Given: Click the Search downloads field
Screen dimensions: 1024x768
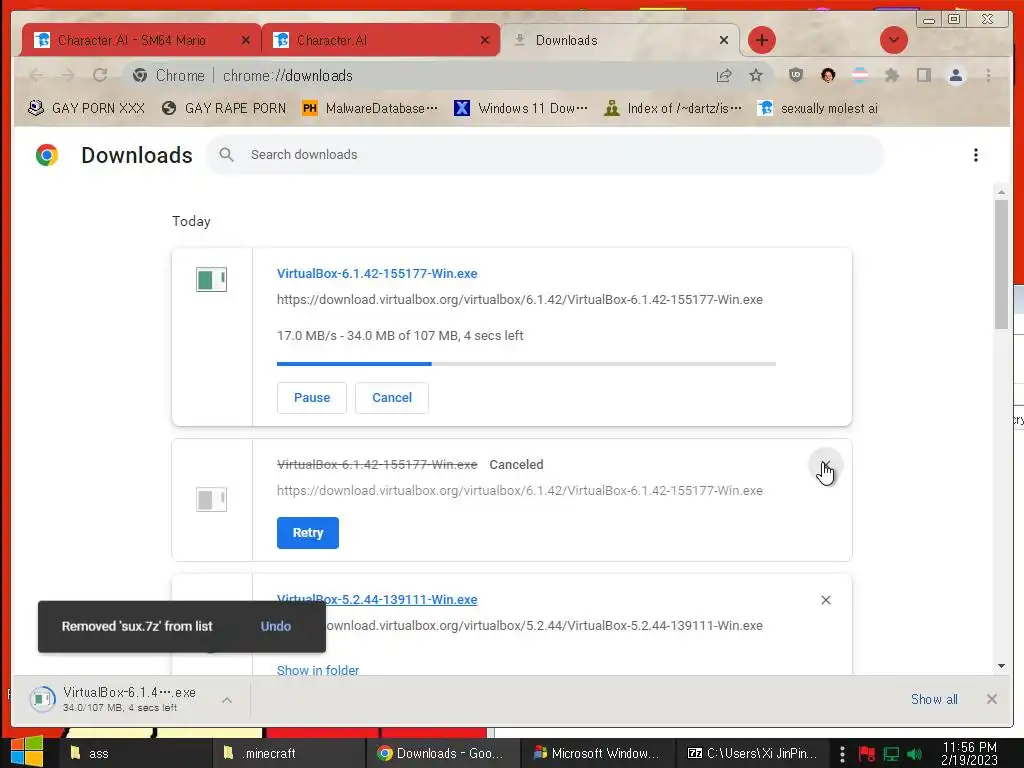Looking at the screenshot, I should point(545,155).
